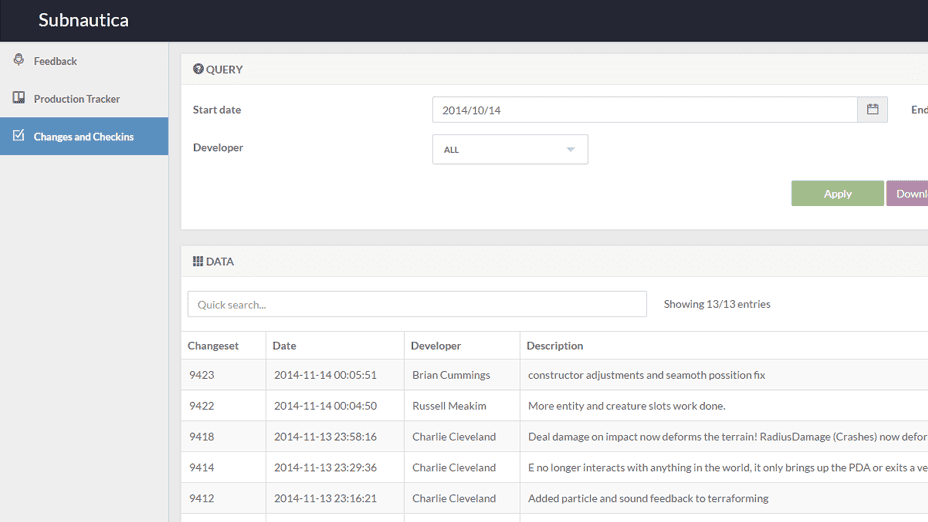Click description 'constructor adjustments and seamoth possition fix'

[x=646, y=375]
